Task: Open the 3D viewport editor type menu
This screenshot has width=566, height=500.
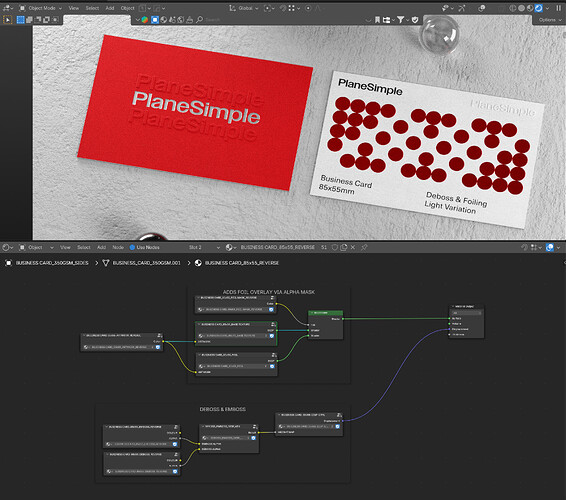Action: (8, 8)
